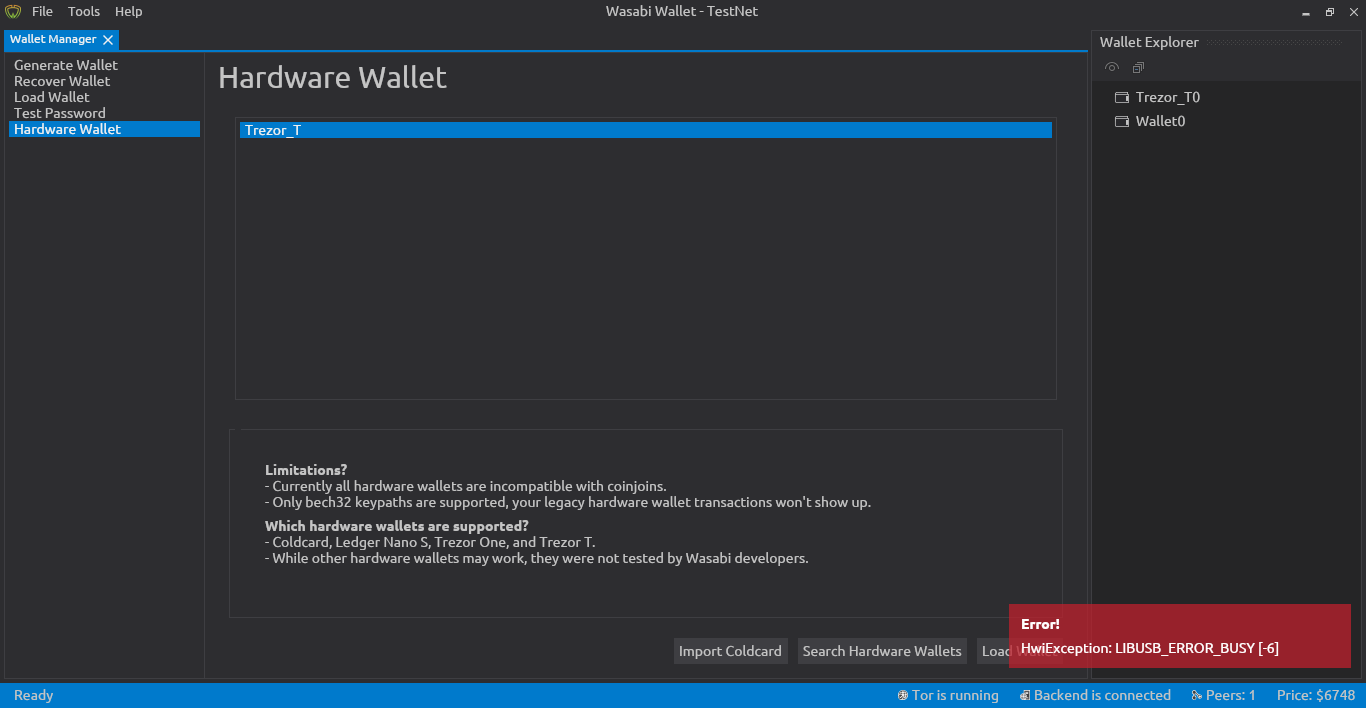Toggle the hidden wallets eye icon
The height and width of the screenshot is (708, 1366).
tap(1111, 67)
